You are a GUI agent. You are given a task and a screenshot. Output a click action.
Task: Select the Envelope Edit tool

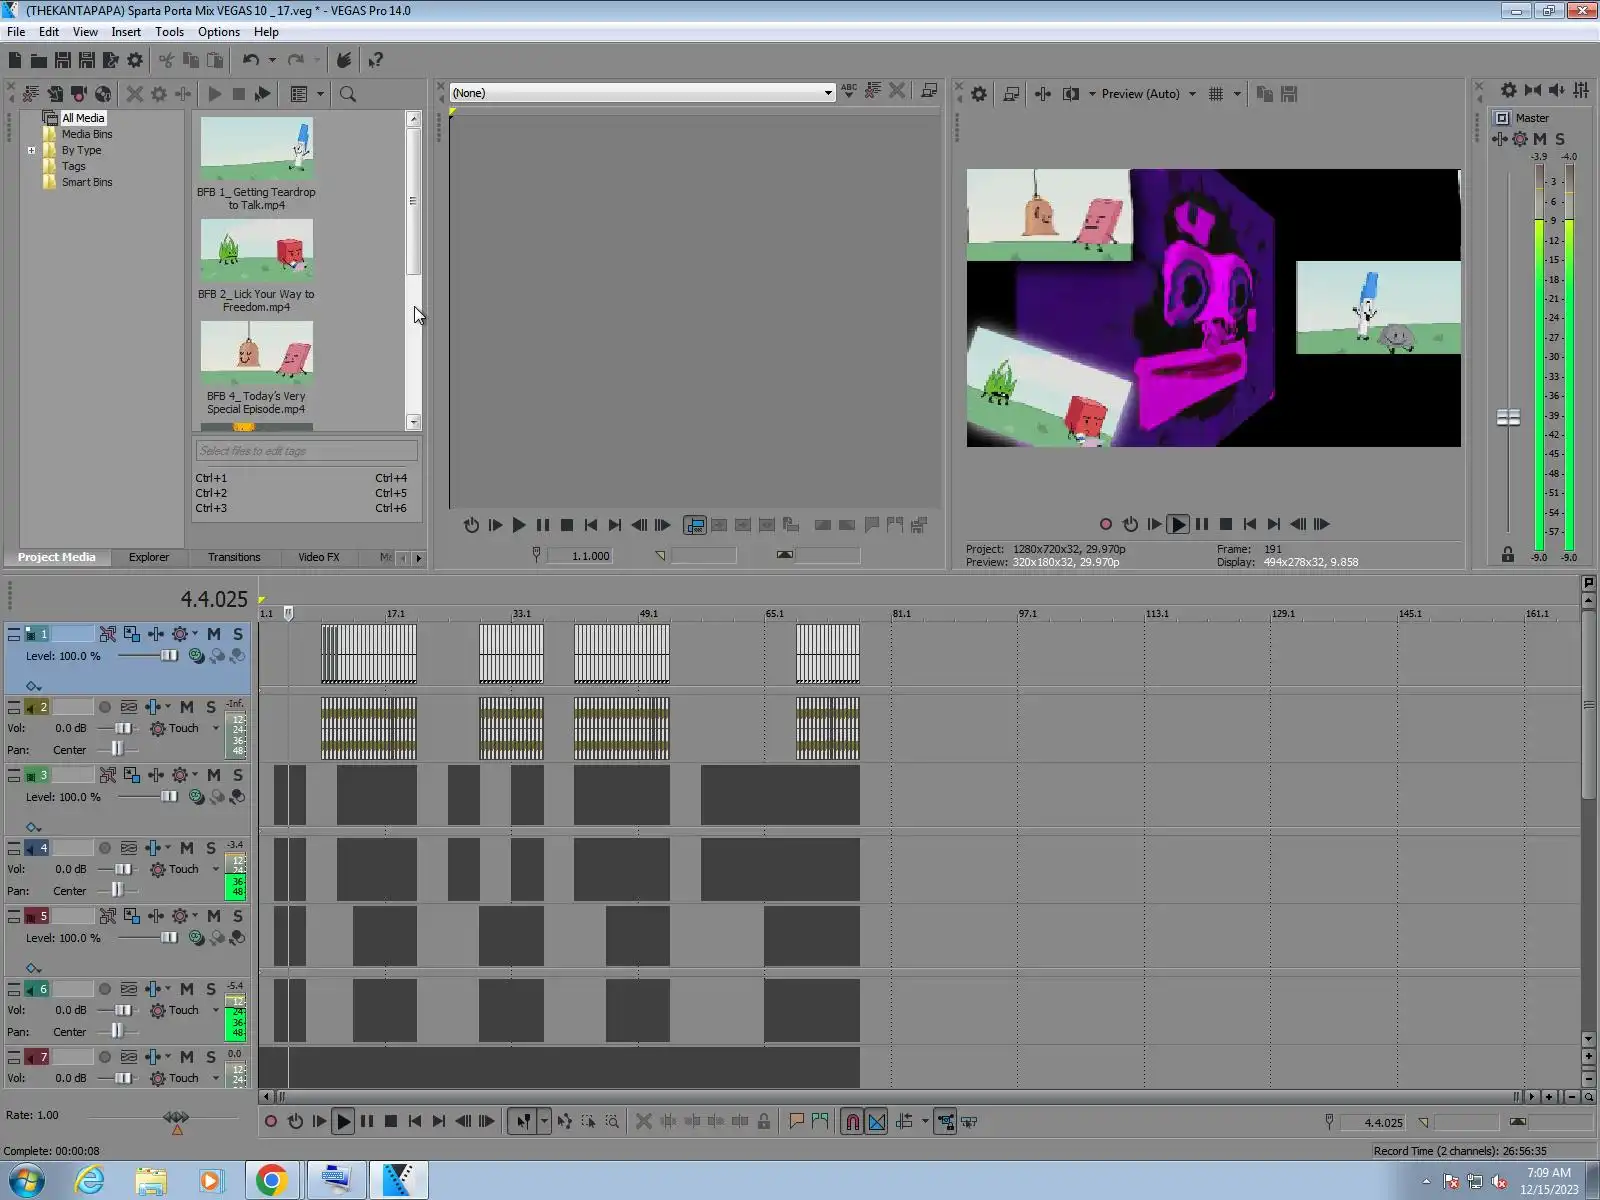pyautogui.click(x=565, y=1122)
